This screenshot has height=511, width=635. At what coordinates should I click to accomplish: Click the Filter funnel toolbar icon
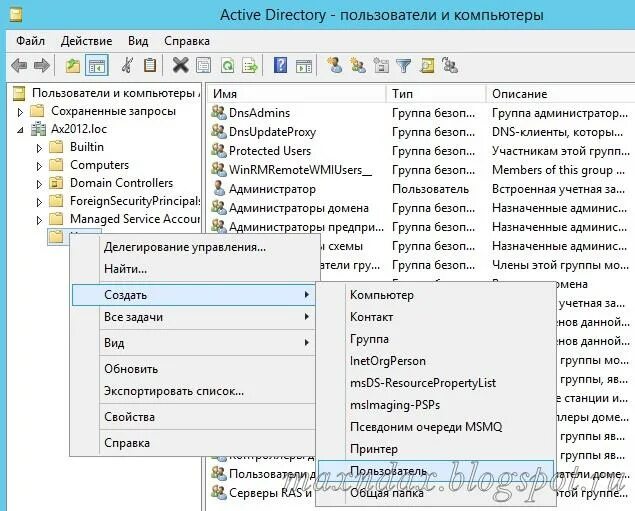click(x=403, y=65)
